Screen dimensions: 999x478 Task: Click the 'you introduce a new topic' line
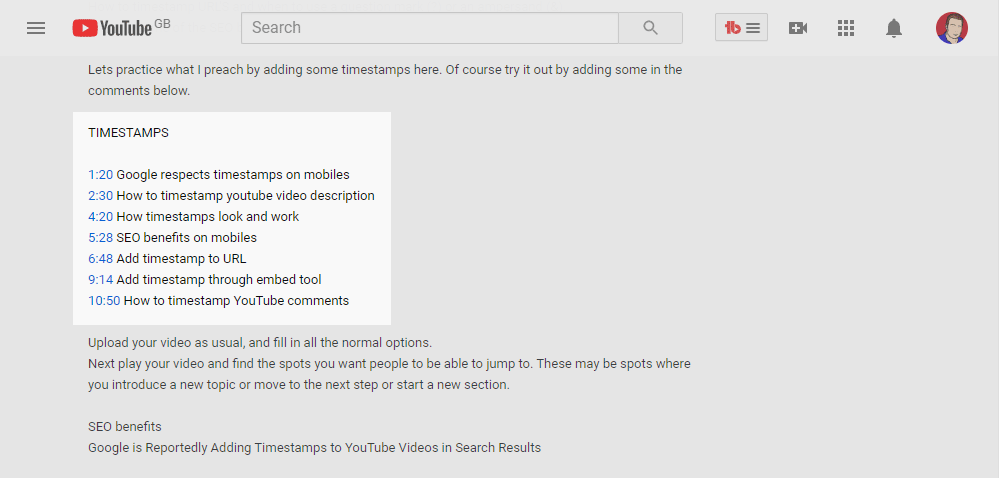point(299,385)
